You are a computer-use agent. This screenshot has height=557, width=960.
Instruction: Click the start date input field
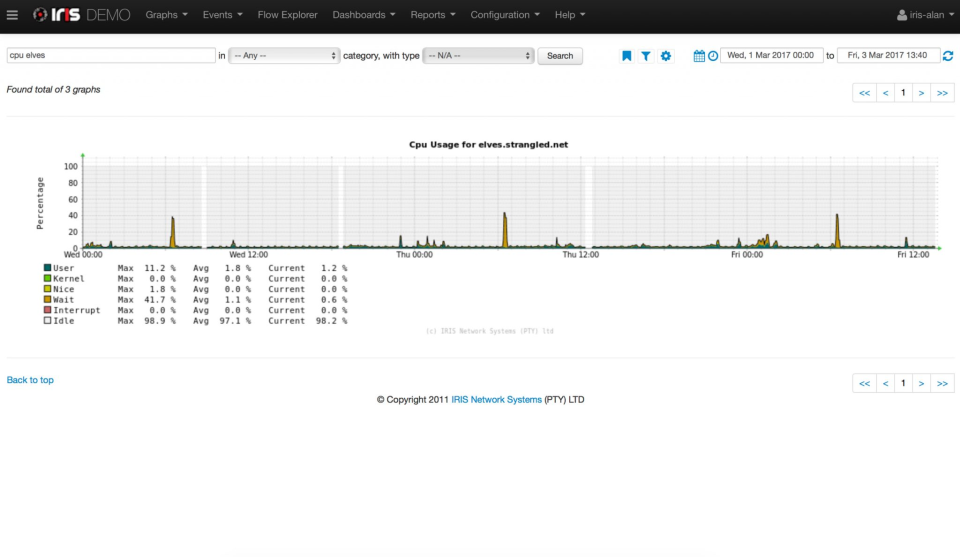771,56
